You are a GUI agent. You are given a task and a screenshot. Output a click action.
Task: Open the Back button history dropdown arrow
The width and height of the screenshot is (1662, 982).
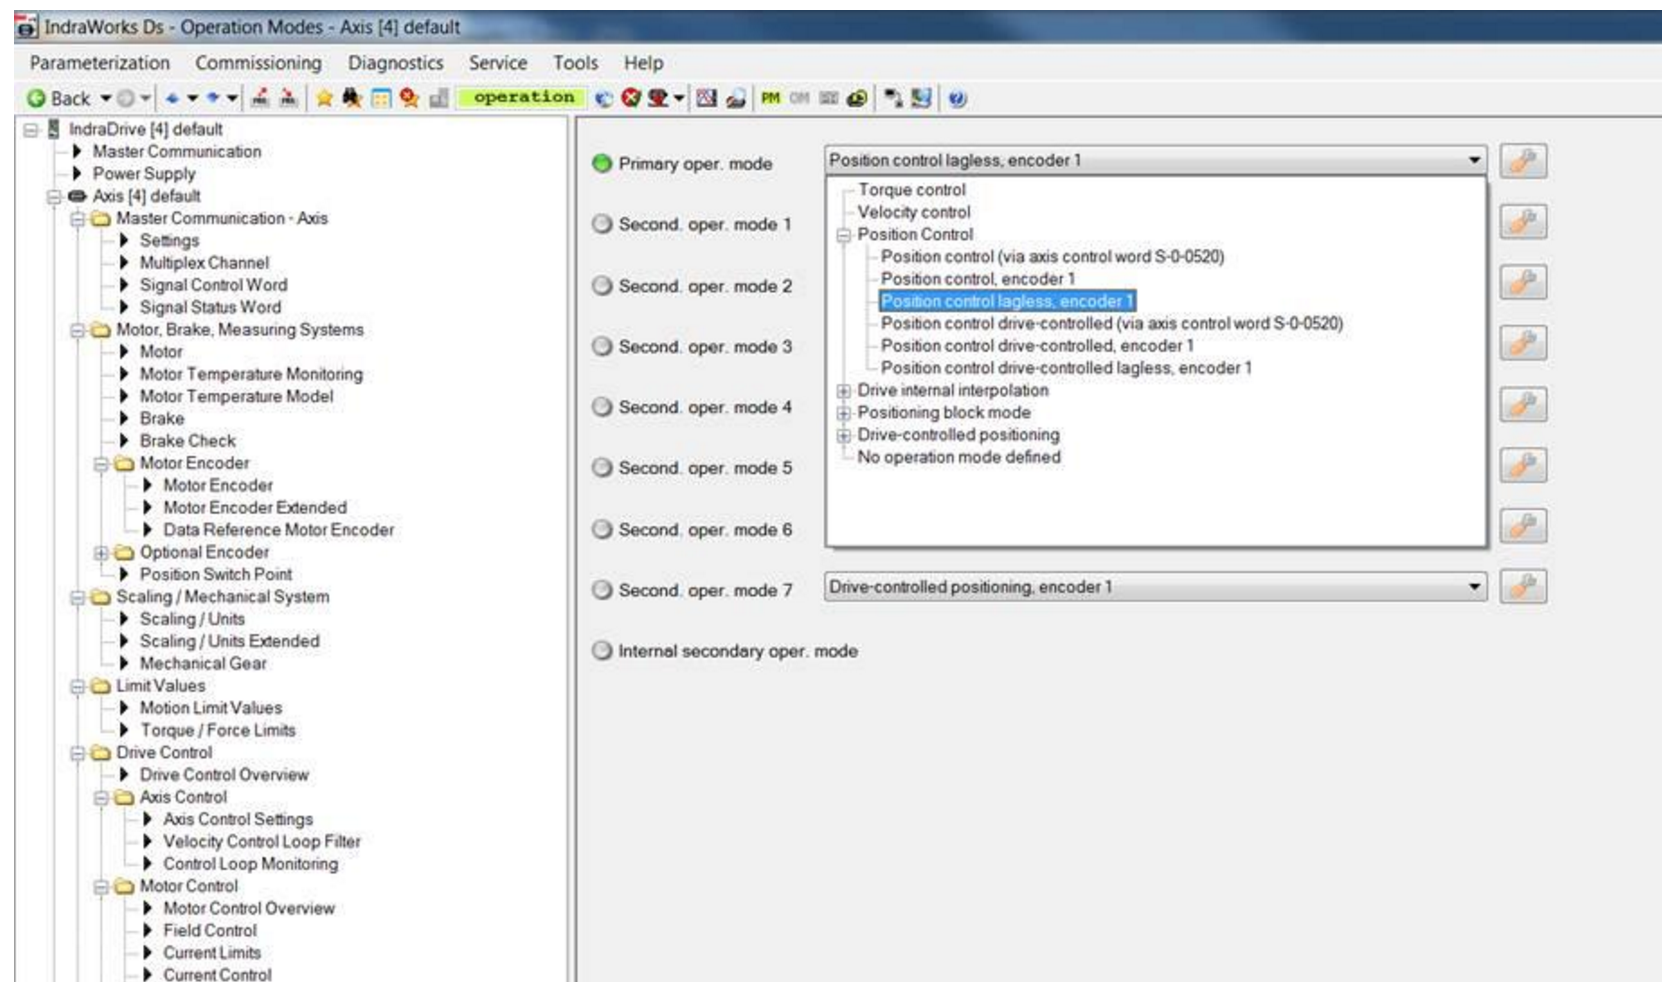[x=105, y=98]
